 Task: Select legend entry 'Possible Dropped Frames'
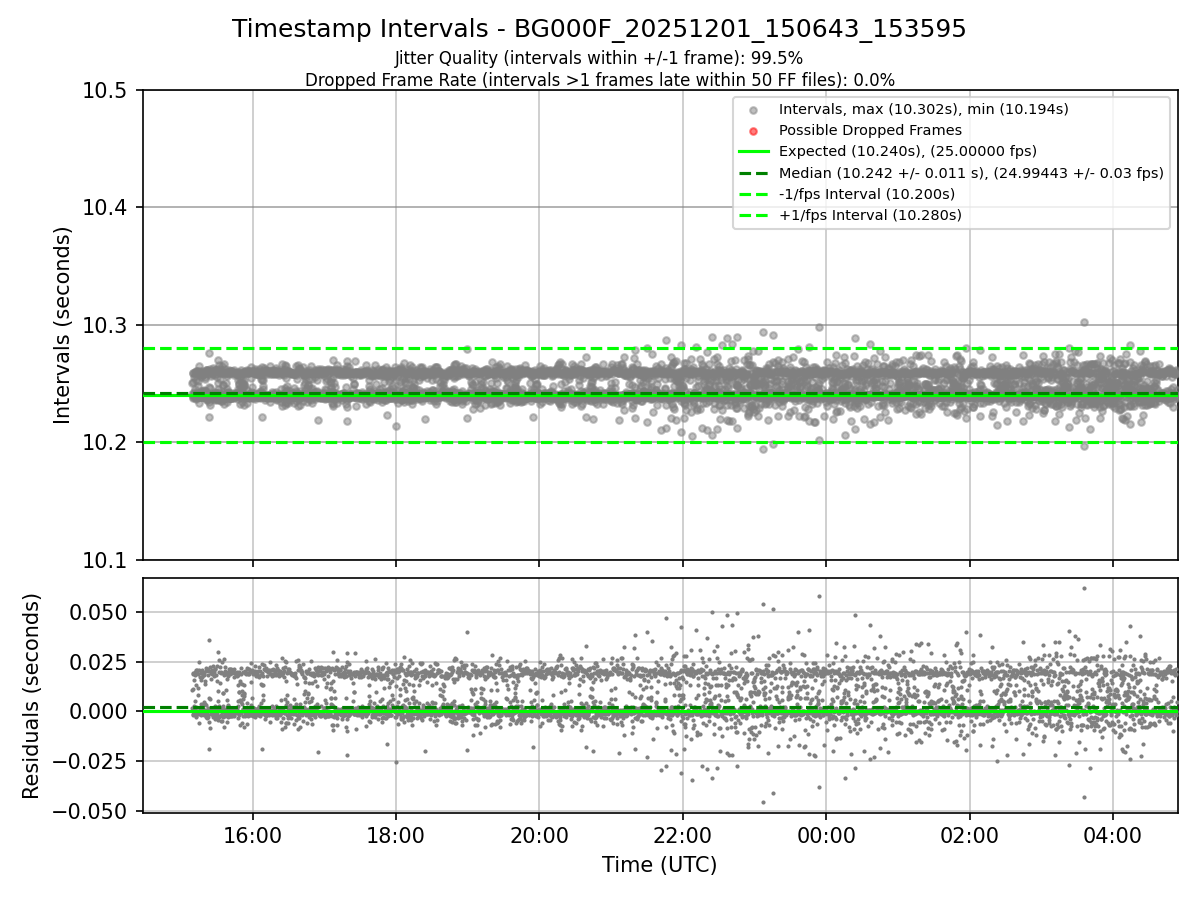(x=870, y=130)
